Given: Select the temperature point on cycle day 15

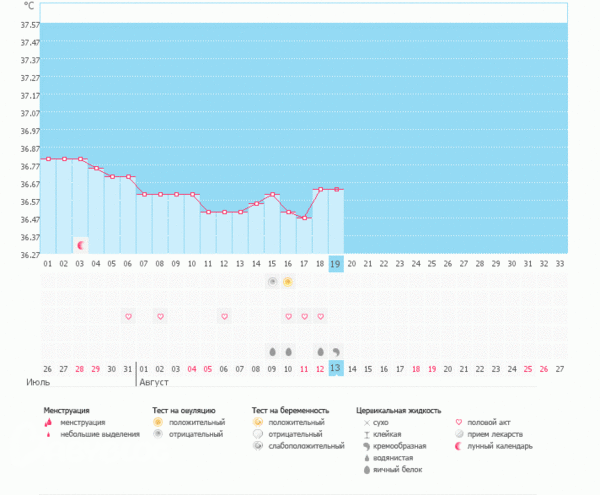Looking at the screenshot, I should 272,195.
